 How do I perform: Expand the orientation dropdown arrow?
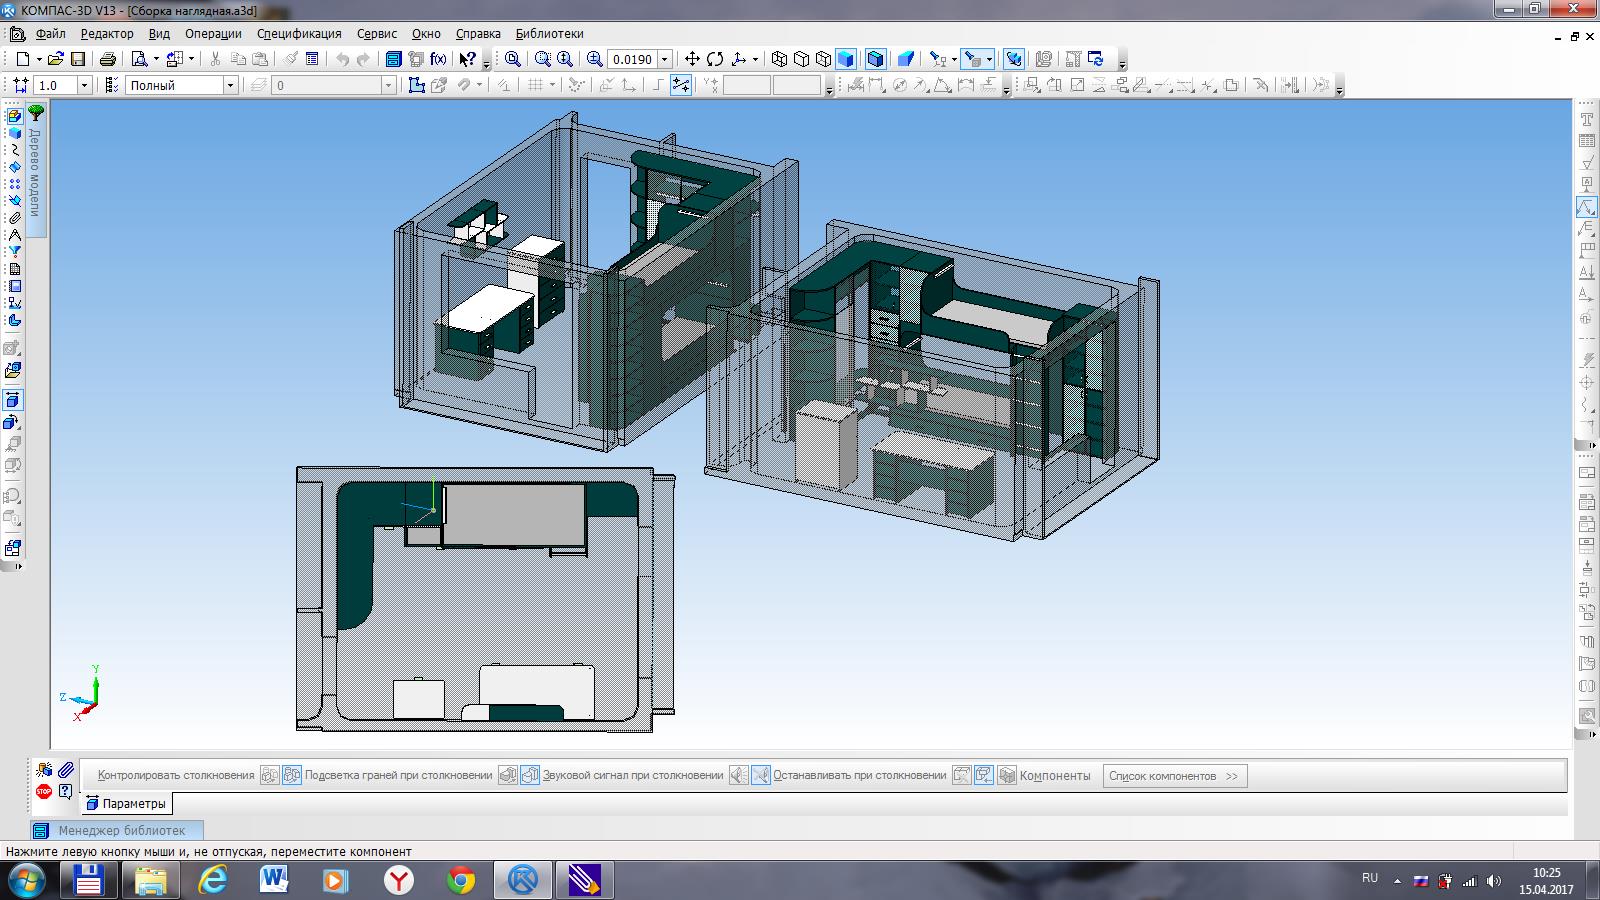pos(755,59)
